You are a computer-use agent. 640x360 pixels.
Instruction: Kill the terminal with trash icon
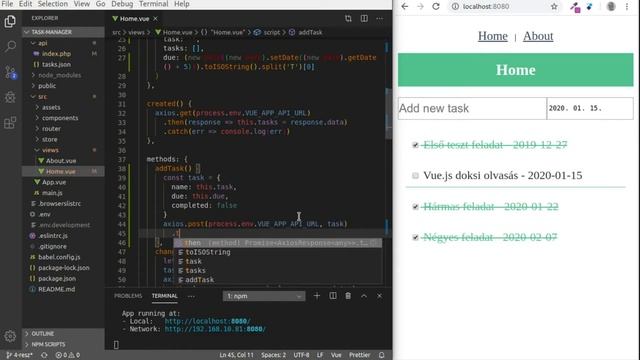[x=348, y=296]
